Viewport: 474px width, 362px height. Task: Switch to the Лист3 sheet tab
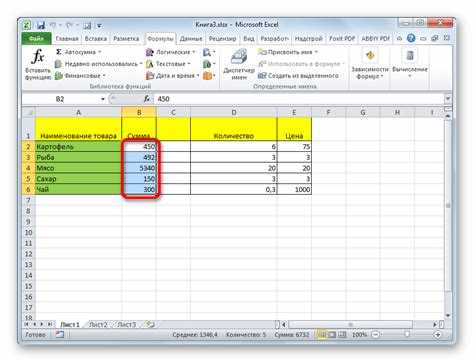tap(126, 324)
